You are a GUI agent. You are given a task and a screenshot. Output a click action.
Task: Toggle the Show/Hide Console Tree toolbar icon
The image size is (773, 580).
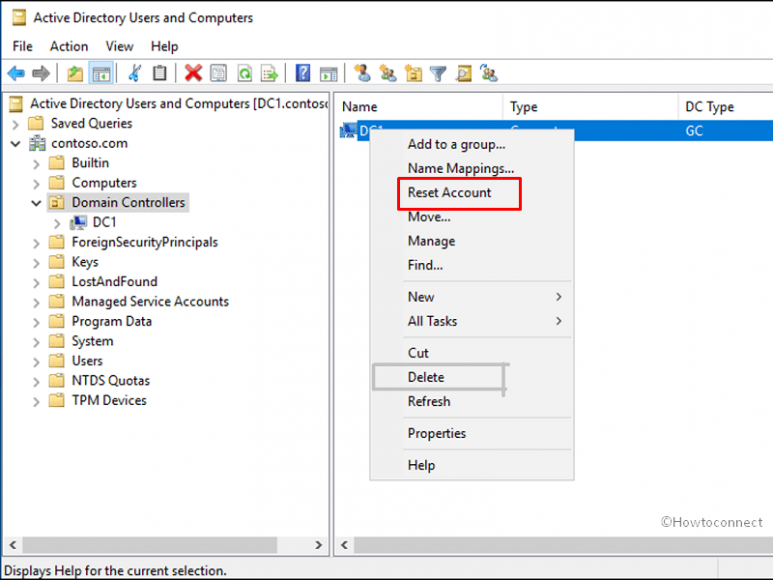click(x=101, y=74)
